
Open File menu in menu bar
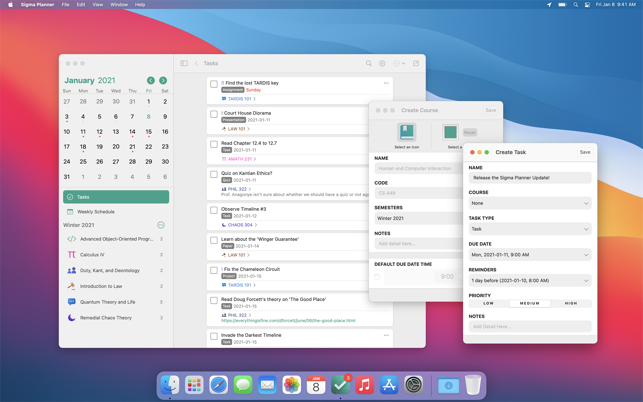65,5
